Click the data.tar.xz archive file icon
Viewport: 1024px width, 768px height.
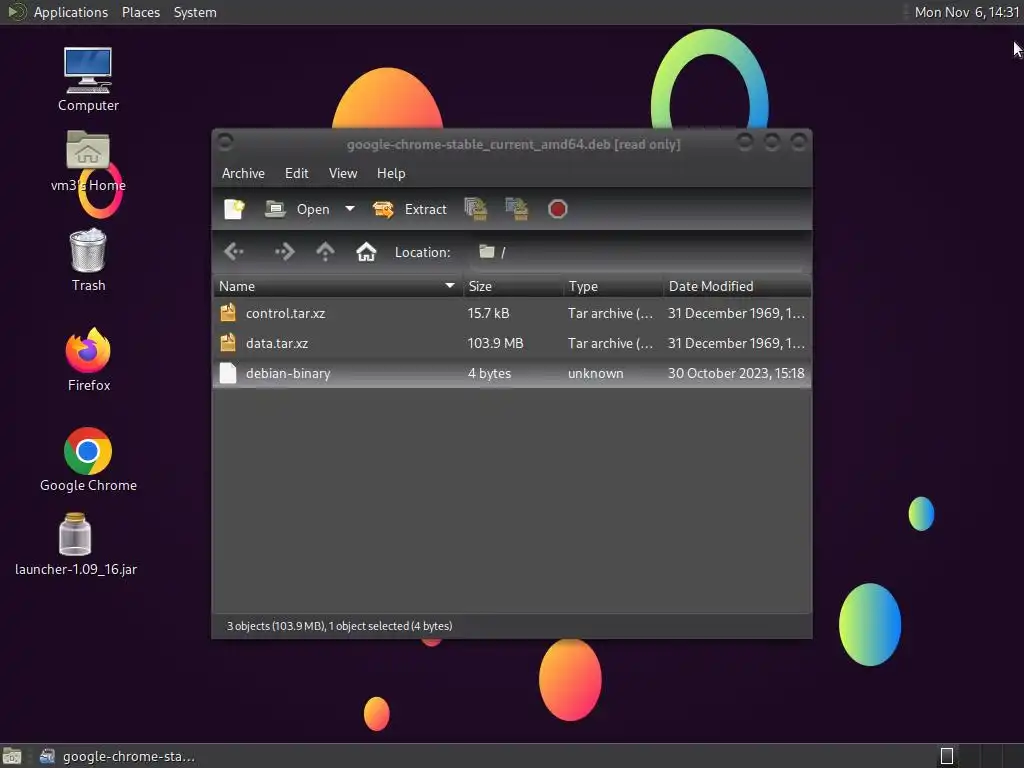[x=228, y=343]
